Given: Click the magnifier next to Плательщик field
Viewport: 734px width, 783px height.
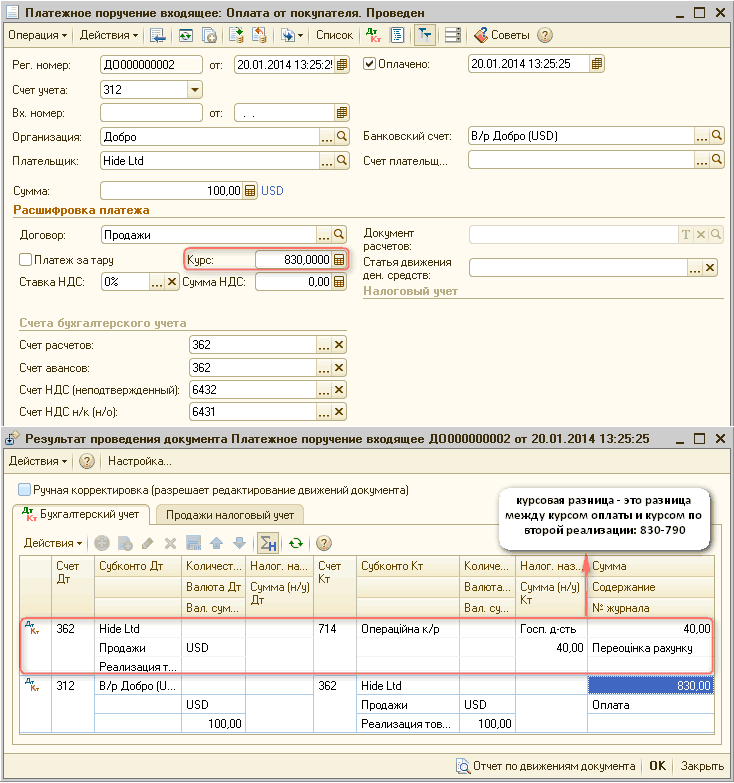Looking at the screenshot, I should tap(341, 160).
